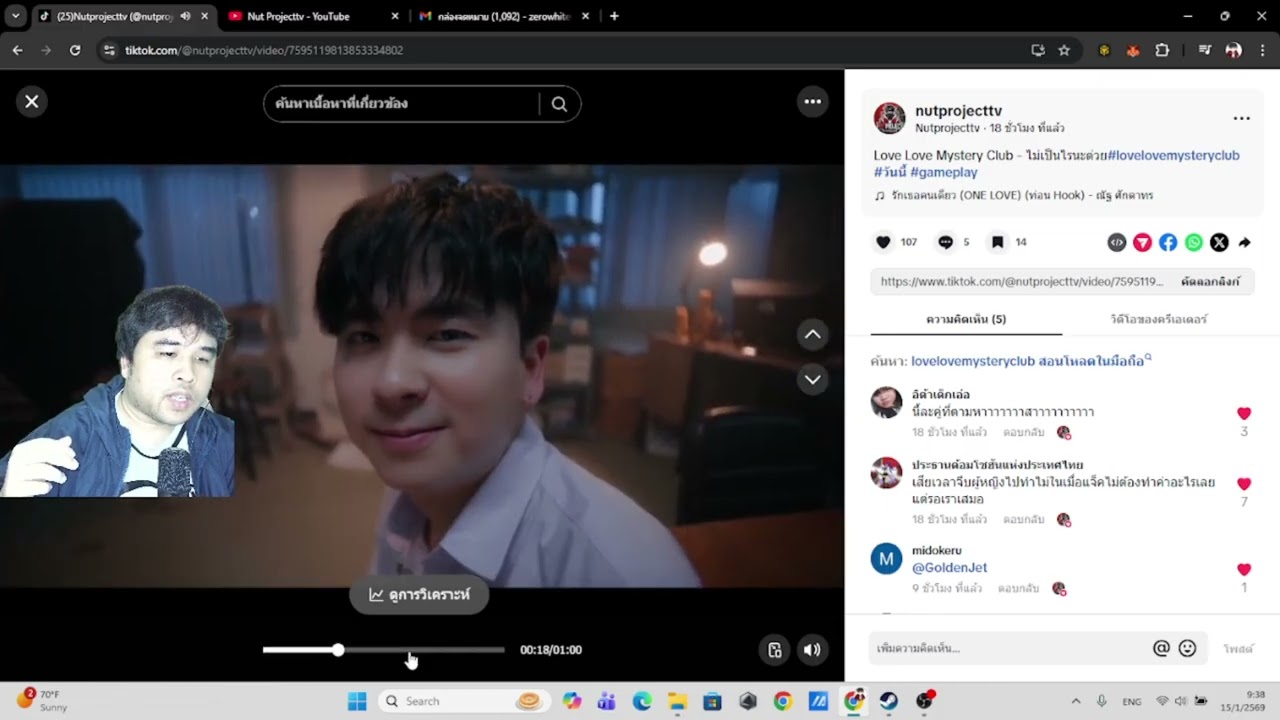Share via red send-to-friends icon

click(1142, 242)
